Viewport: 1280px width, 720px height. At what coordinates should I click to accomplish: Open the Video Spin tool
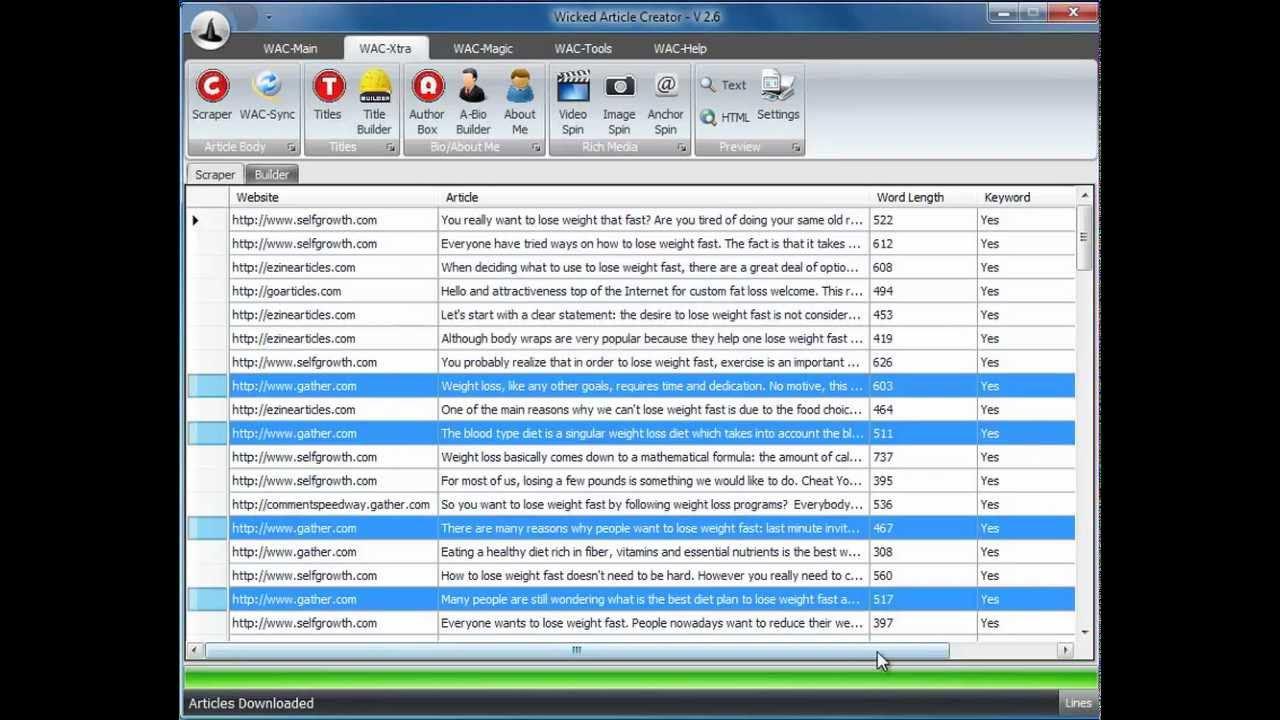coord(573,102)
